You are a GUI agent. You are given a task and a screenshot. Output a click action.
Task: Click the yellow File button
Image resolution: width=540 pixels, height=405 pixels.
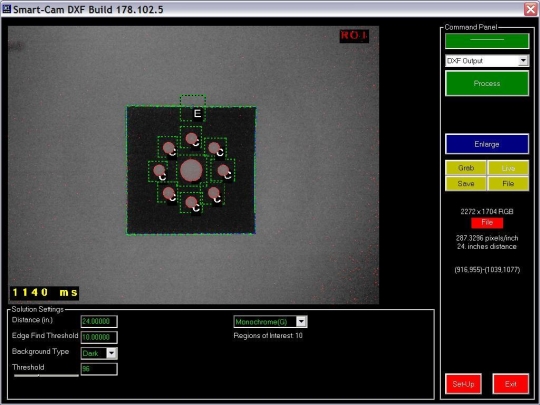click(508, 183)
